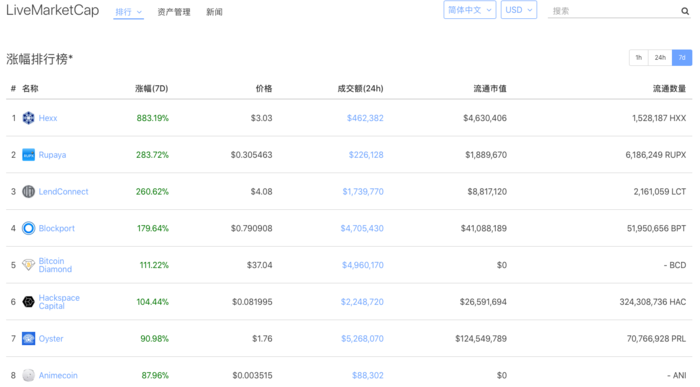Open Hexx volume link $462,382
Screen dimensions: 700x387
point(365,118)
